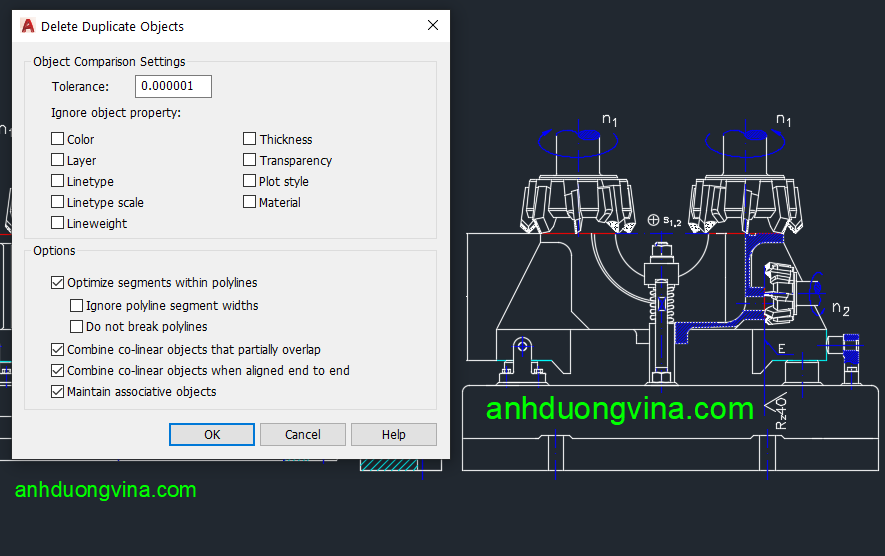Toggle Maintain associative objects checkbox
The height and width of the screenshot is (556, 885).
click(58, 392)
